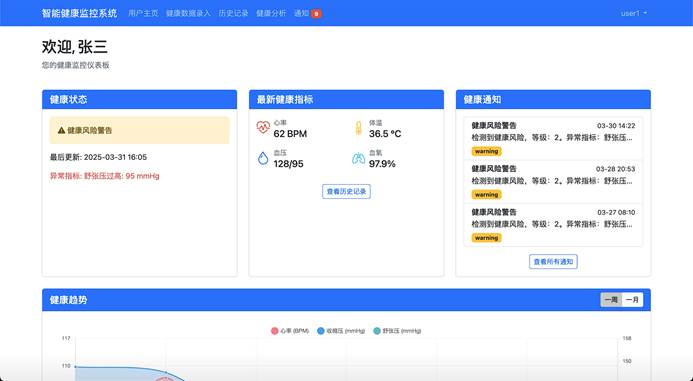The height and width of the screenshot is (381, 693).
Task: Click the 智能健康监控系统 brand title
Action: 80,13
